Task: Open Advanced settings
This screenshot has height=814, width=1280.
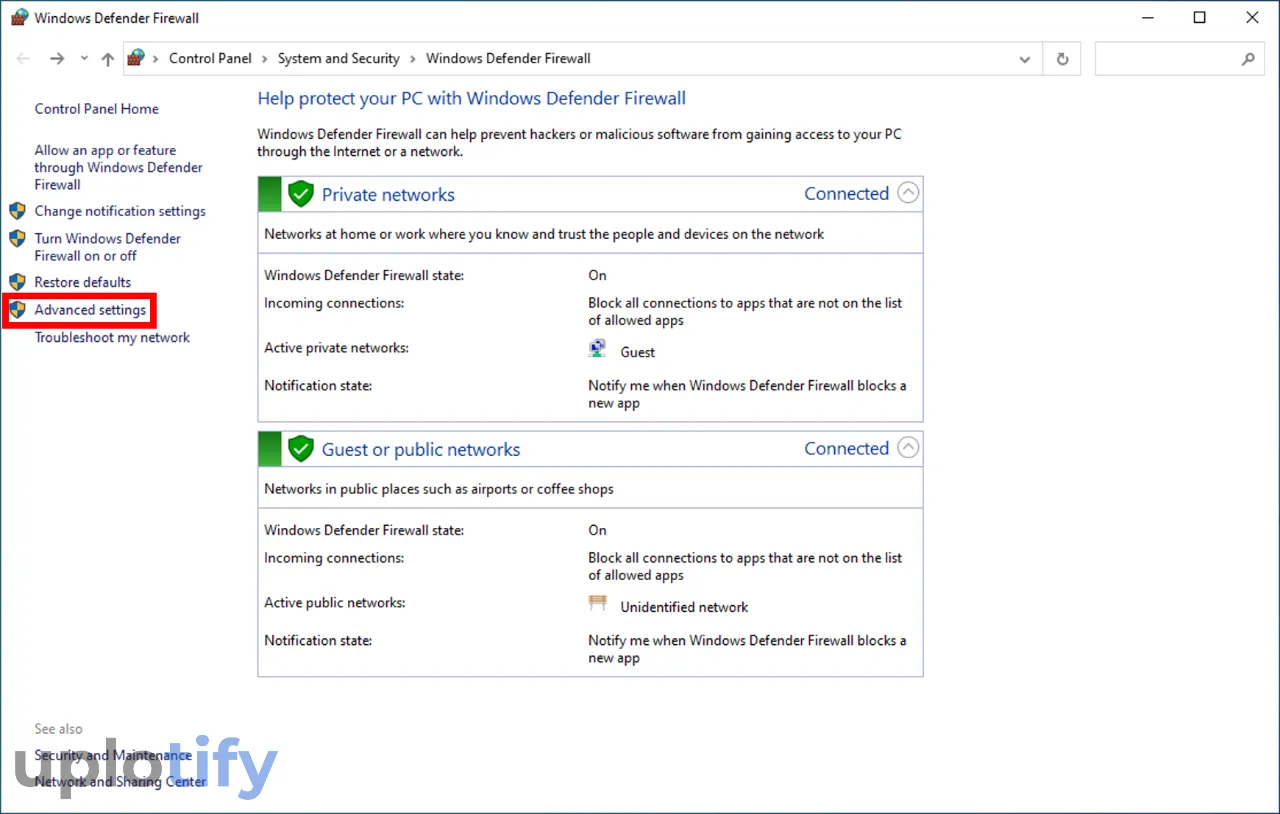Action: 90,310
